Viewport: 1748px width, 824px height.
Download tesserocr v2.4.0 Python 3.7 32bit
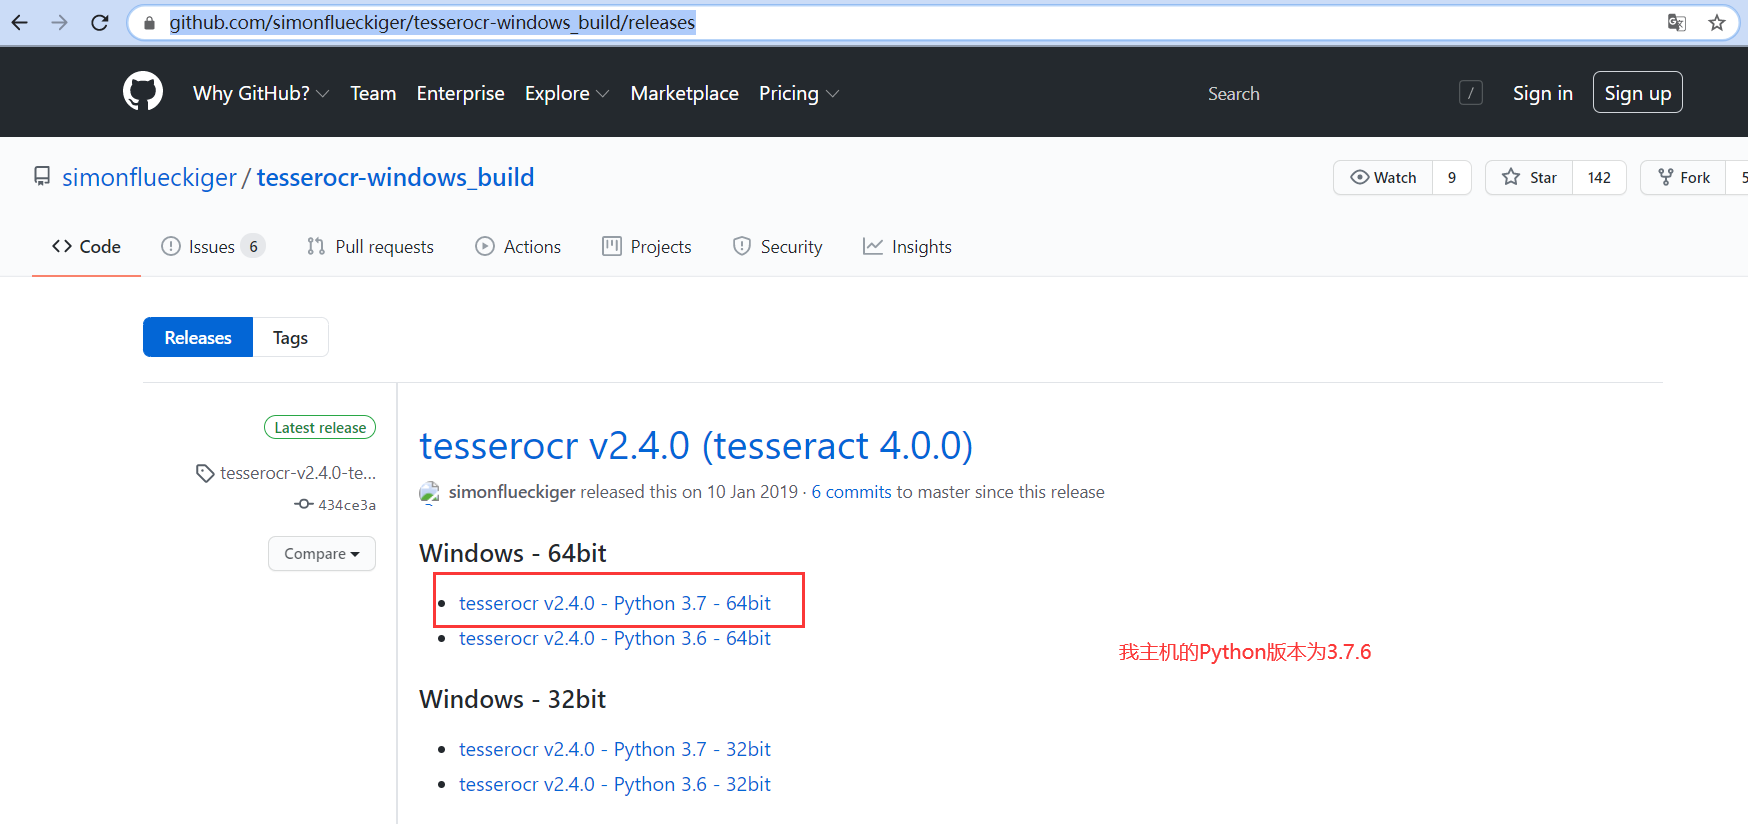(x=615, y=749)
